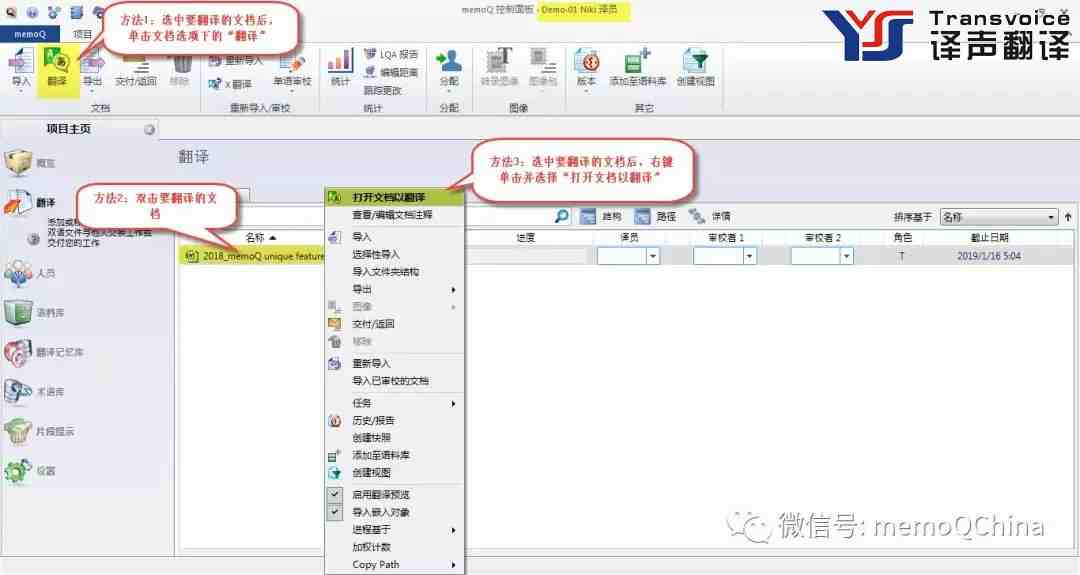The image size is (1080, 575).
Task: Choose 选择性导入 in context menu
Action: 395,254
